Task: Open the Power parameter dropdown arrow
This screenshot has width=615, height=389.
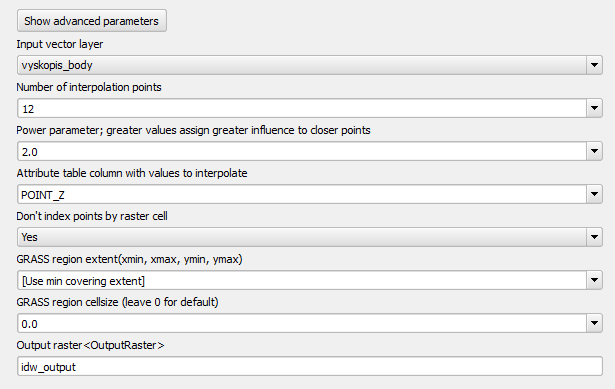Action: click(594, 151)
